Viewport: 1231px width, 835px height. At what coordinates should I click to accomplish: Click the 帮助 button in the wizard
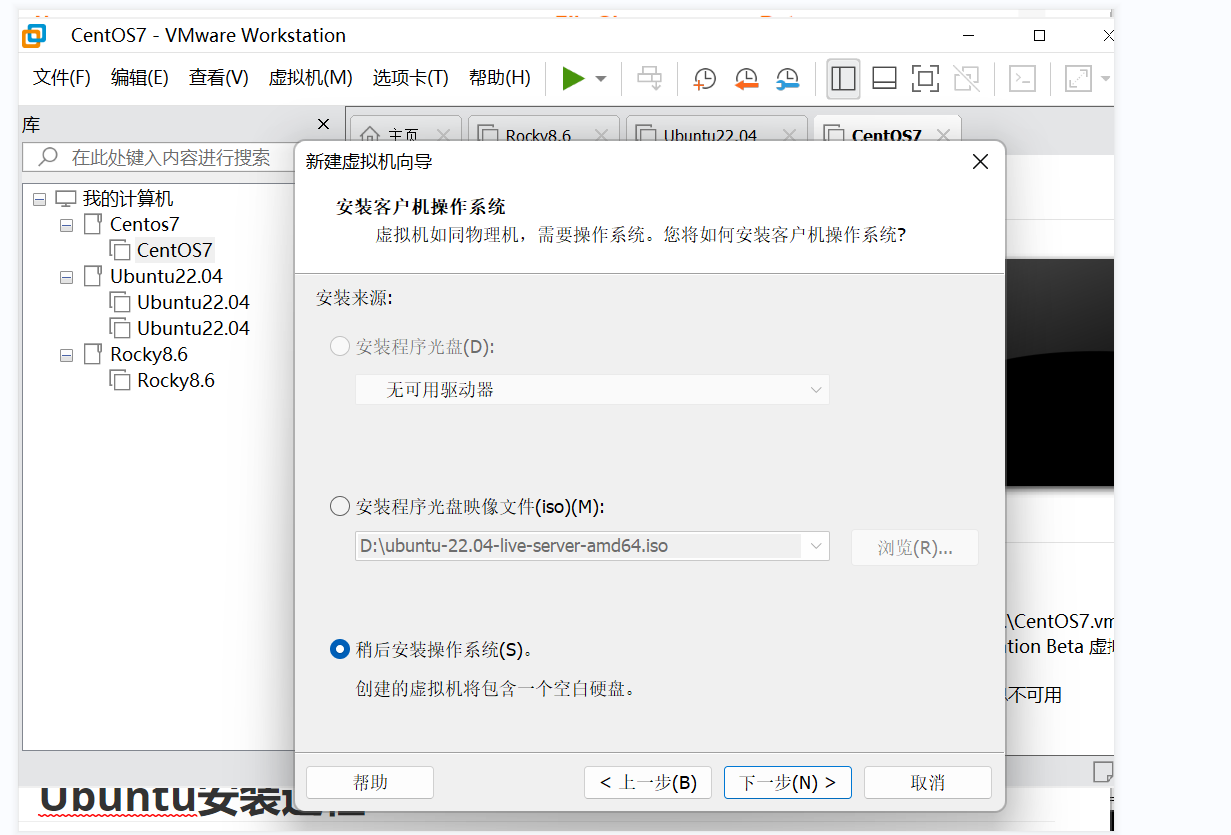[370, 782]
